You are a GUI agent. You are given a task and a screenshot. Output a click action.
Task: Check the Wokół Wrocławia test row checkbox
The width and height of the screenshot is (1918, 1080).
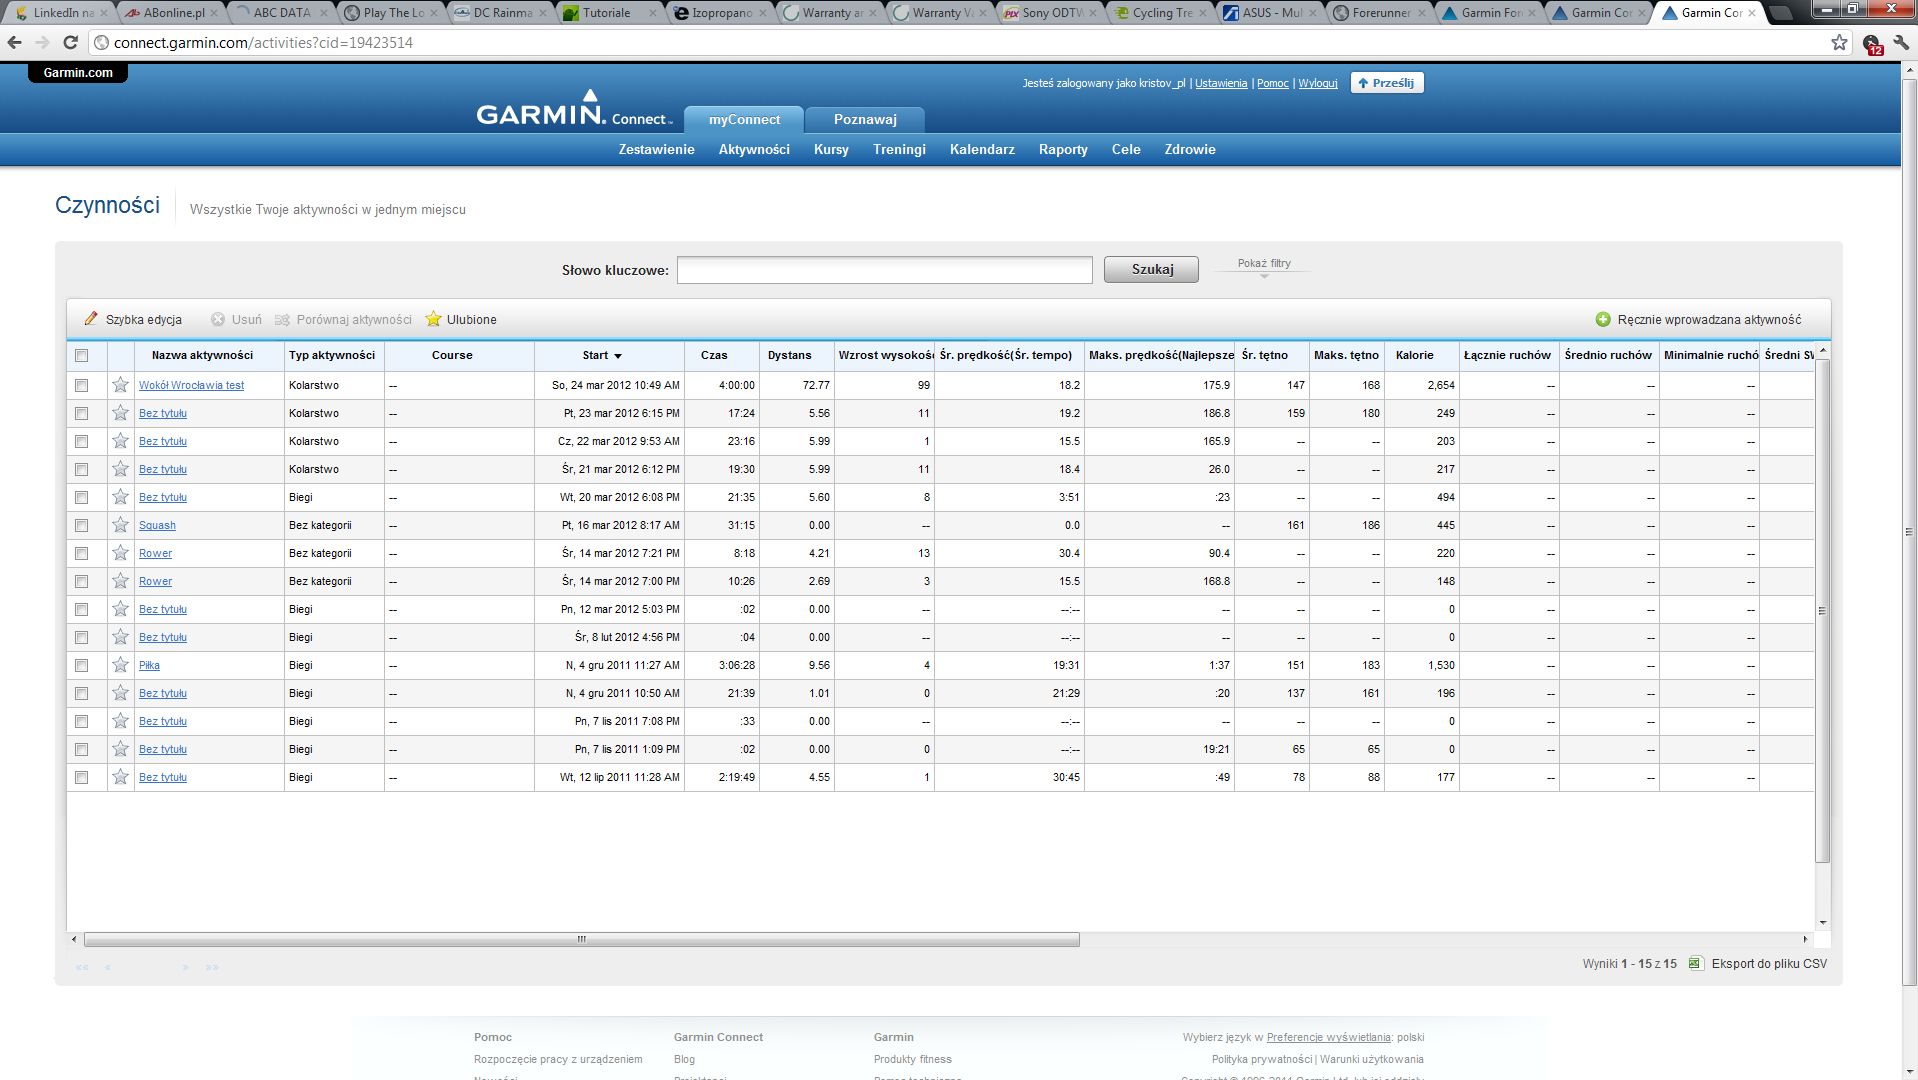(x=82, y=386)
